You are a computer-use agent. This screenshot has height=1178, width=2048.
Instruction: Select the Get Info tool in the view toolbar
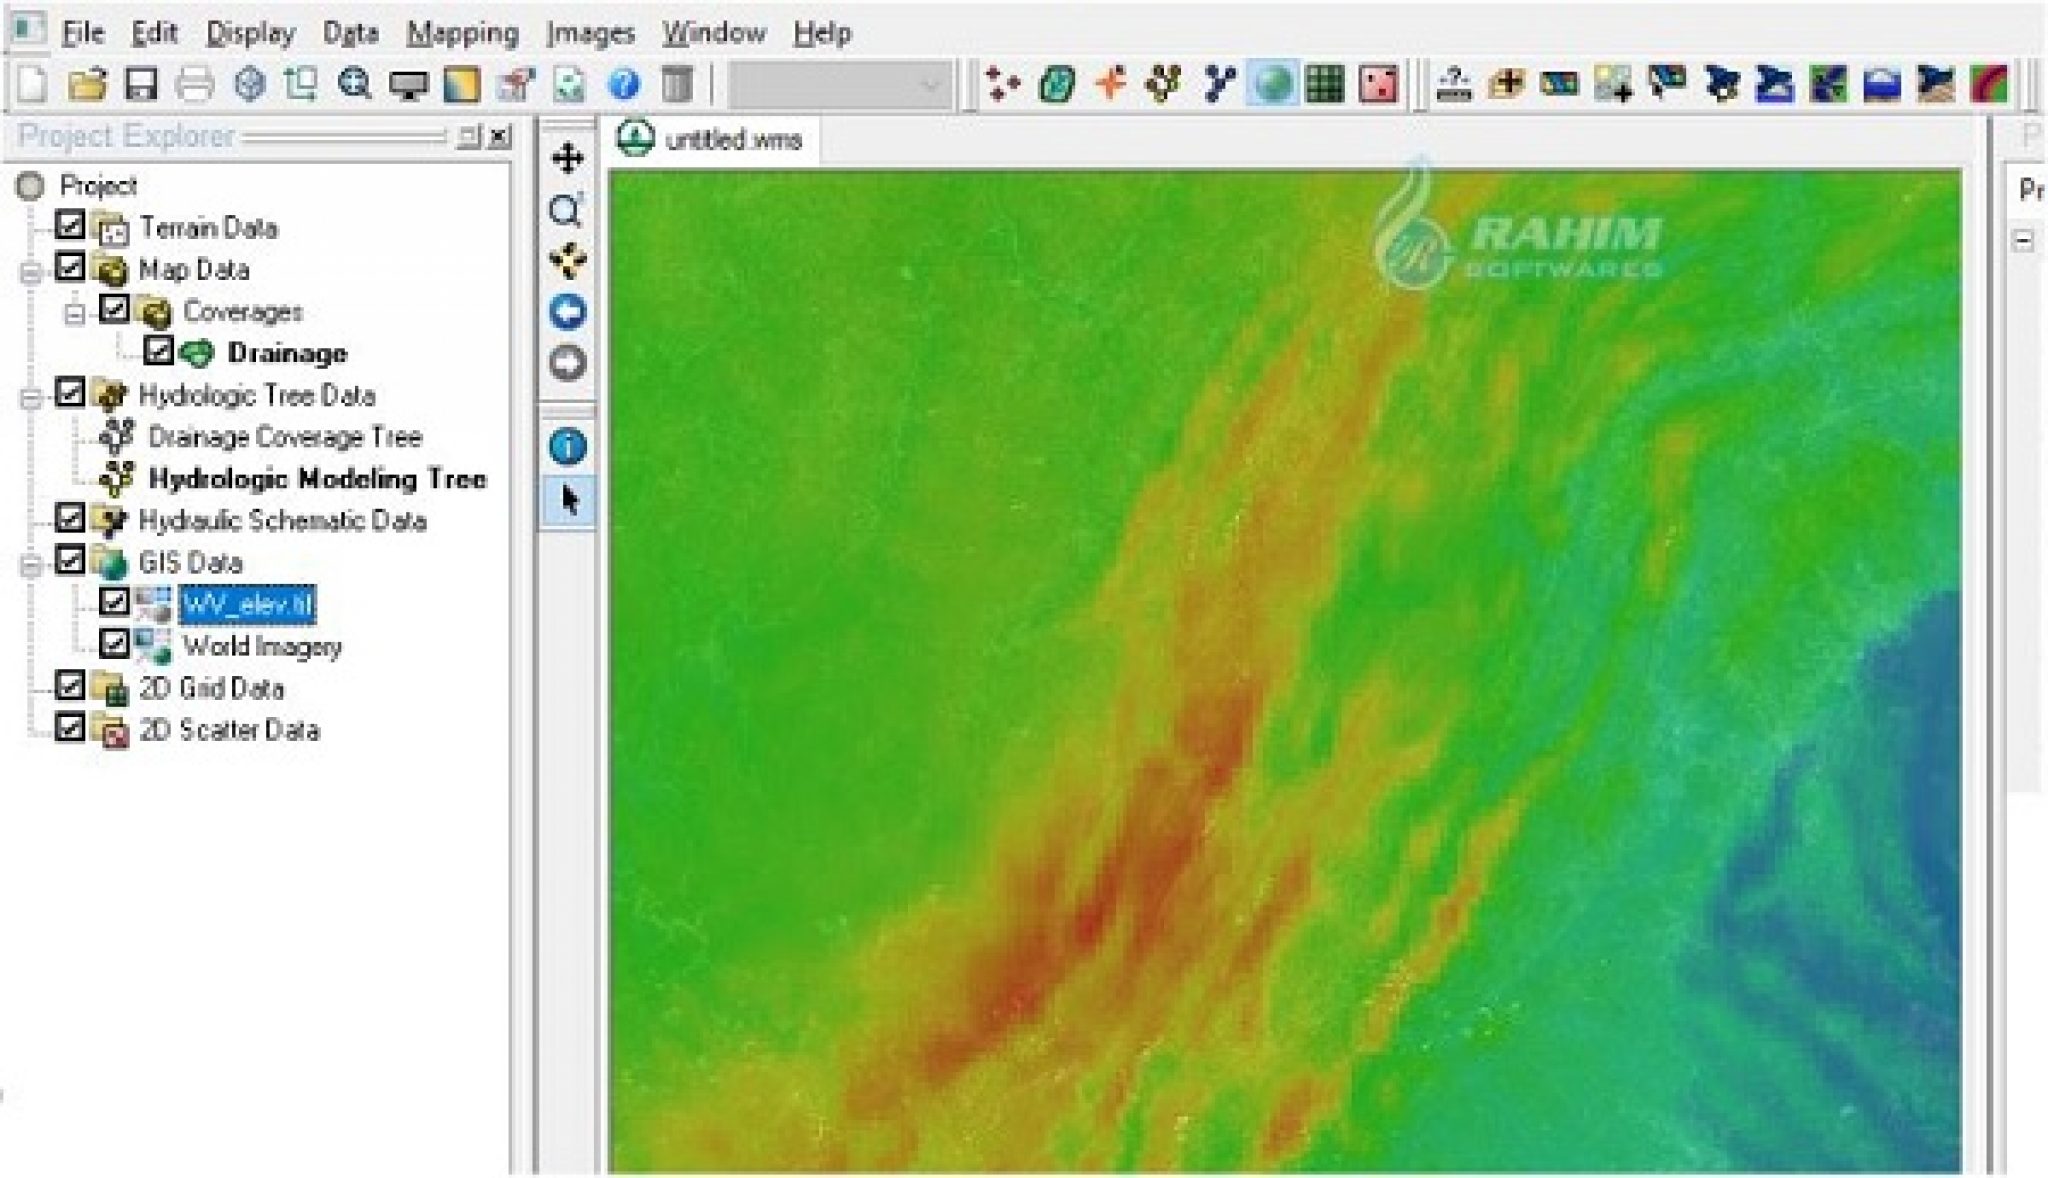pyautogui.click(x=568, y=448)
